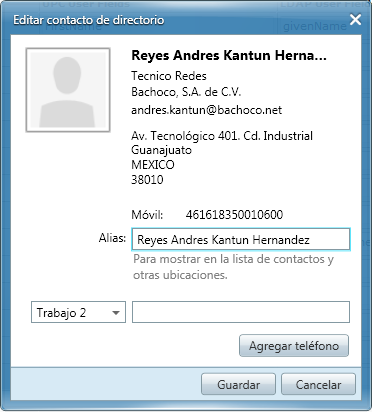Click postal code 38010
Image resolution: width=372 pixels, height=412 pixels.
(x=147, y=180)
